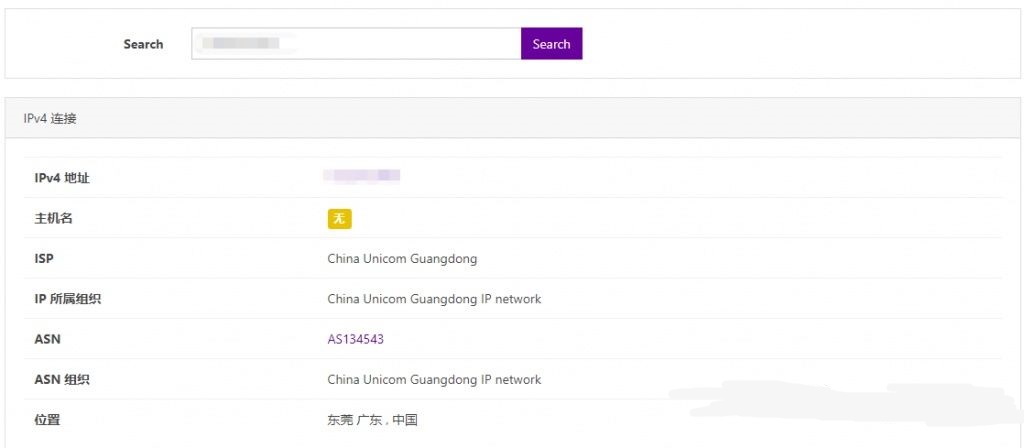Click the ISP value China Unicom Guangdong
The height and width of the screenshot is (448, 1024).
(402, 259)
